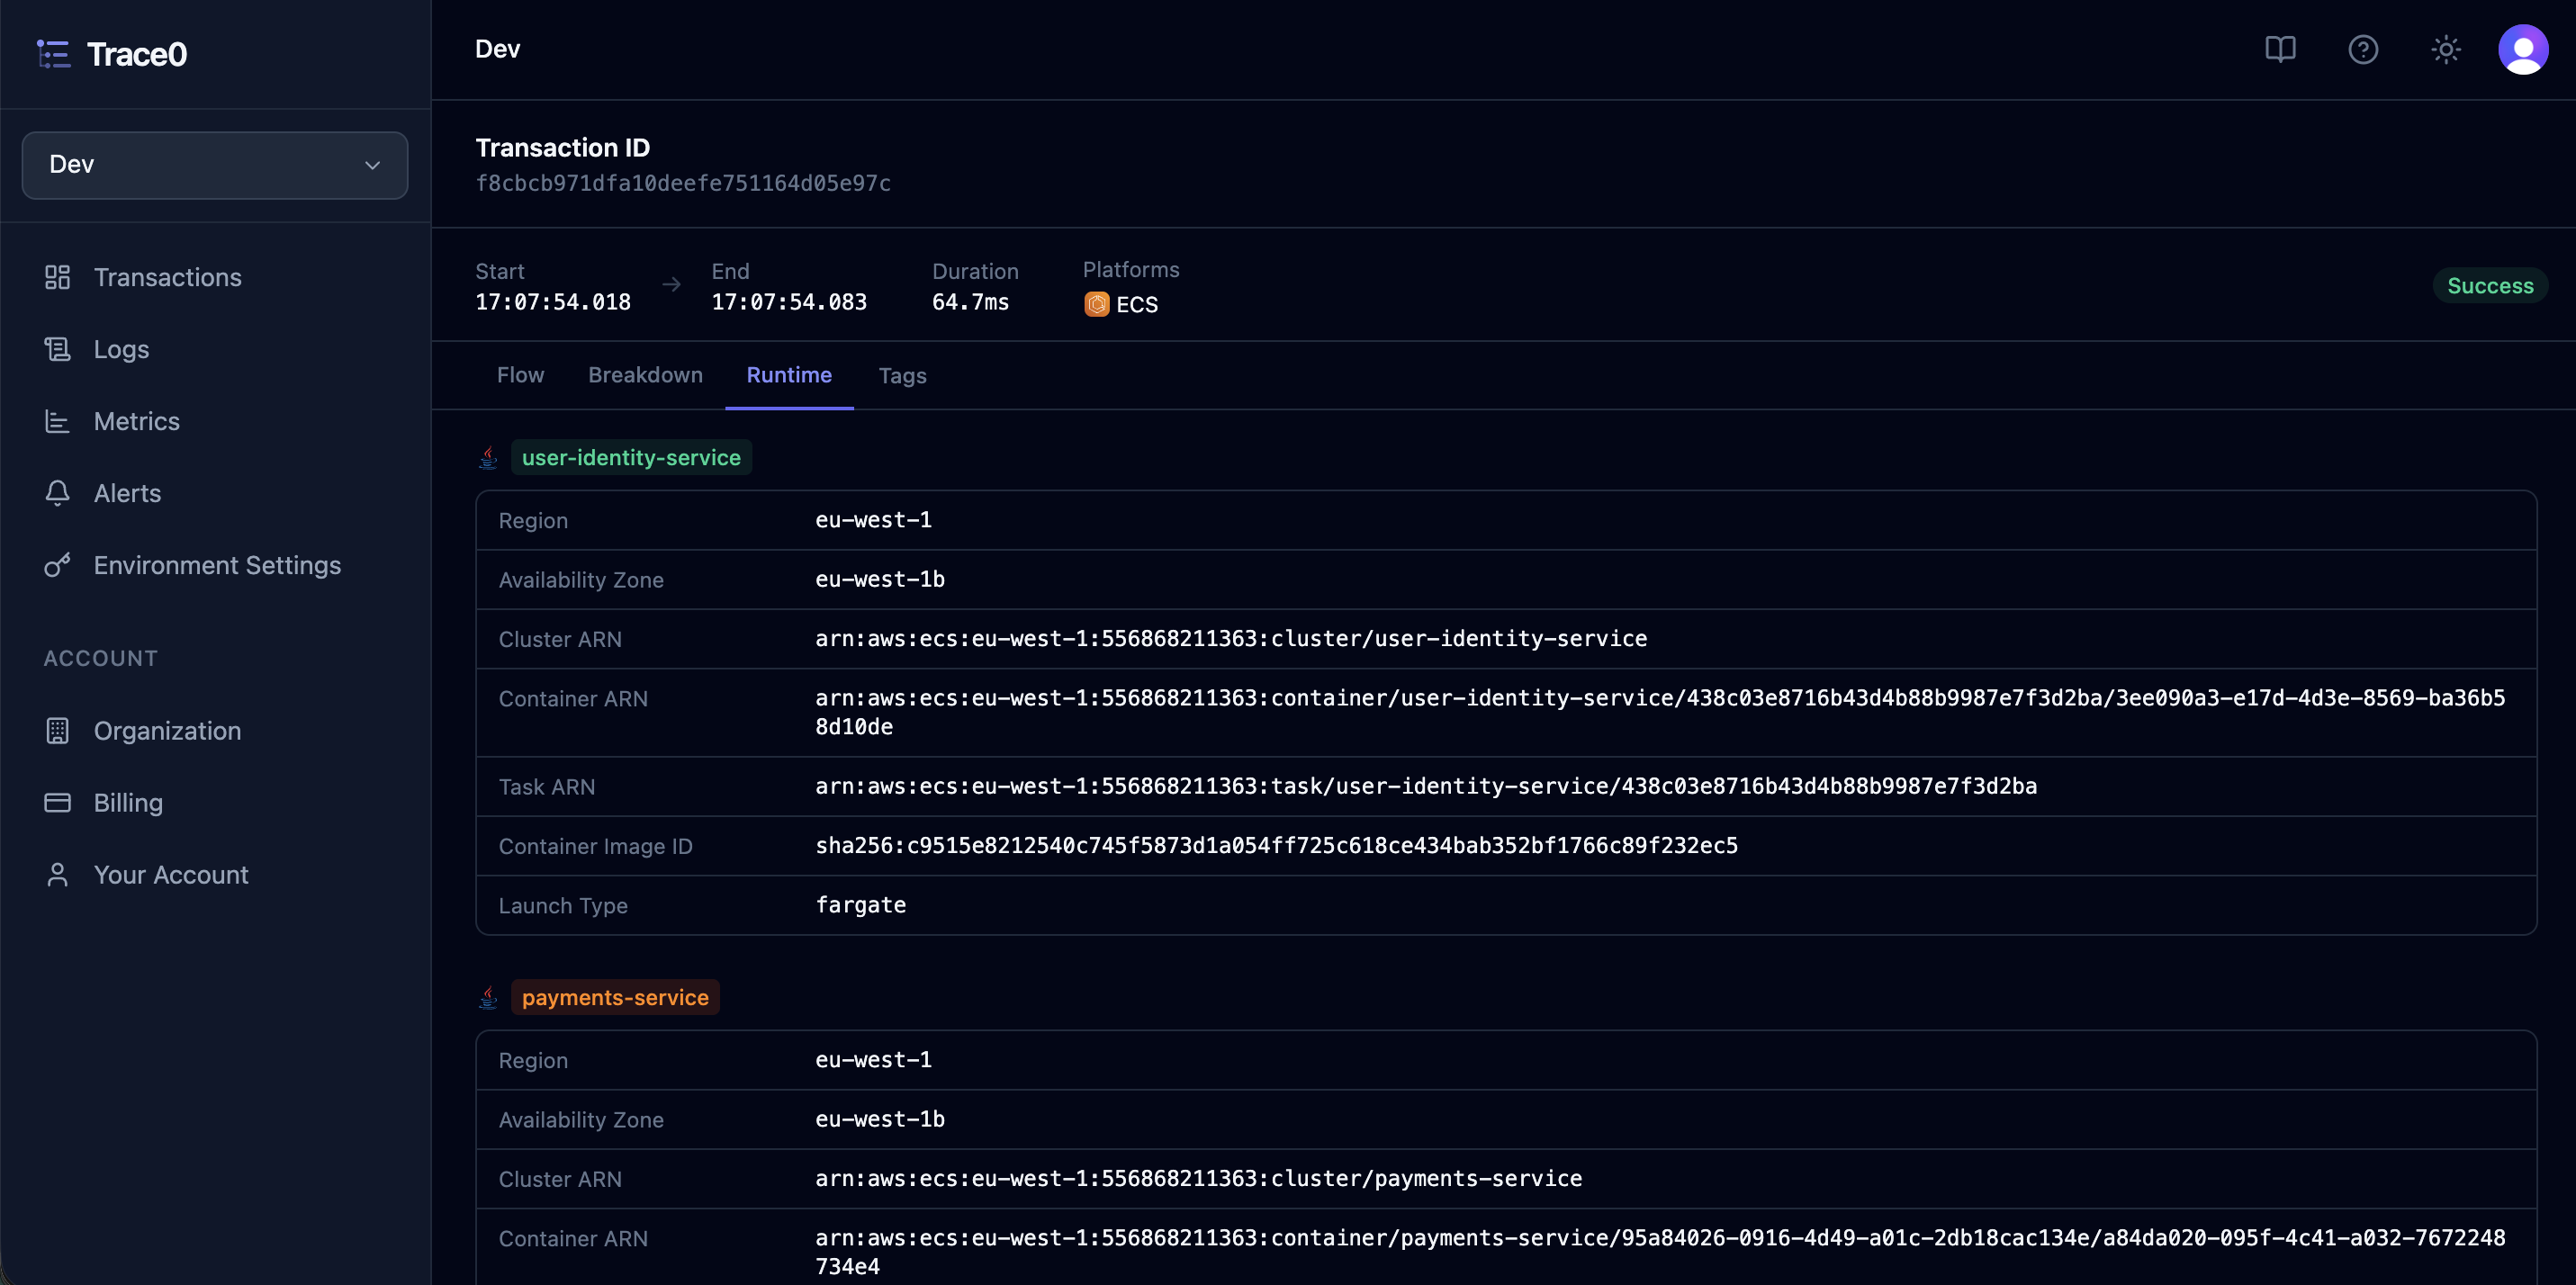Click the user-identity-service Container ARN value
This screenshot has width=2576, height=1285.
1660,712
